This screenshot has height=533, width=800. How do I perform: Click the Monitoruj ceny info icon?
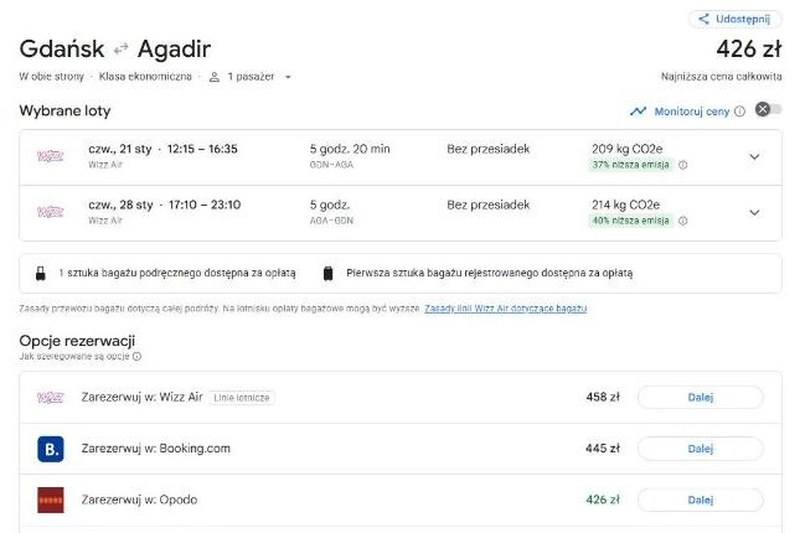739,111
